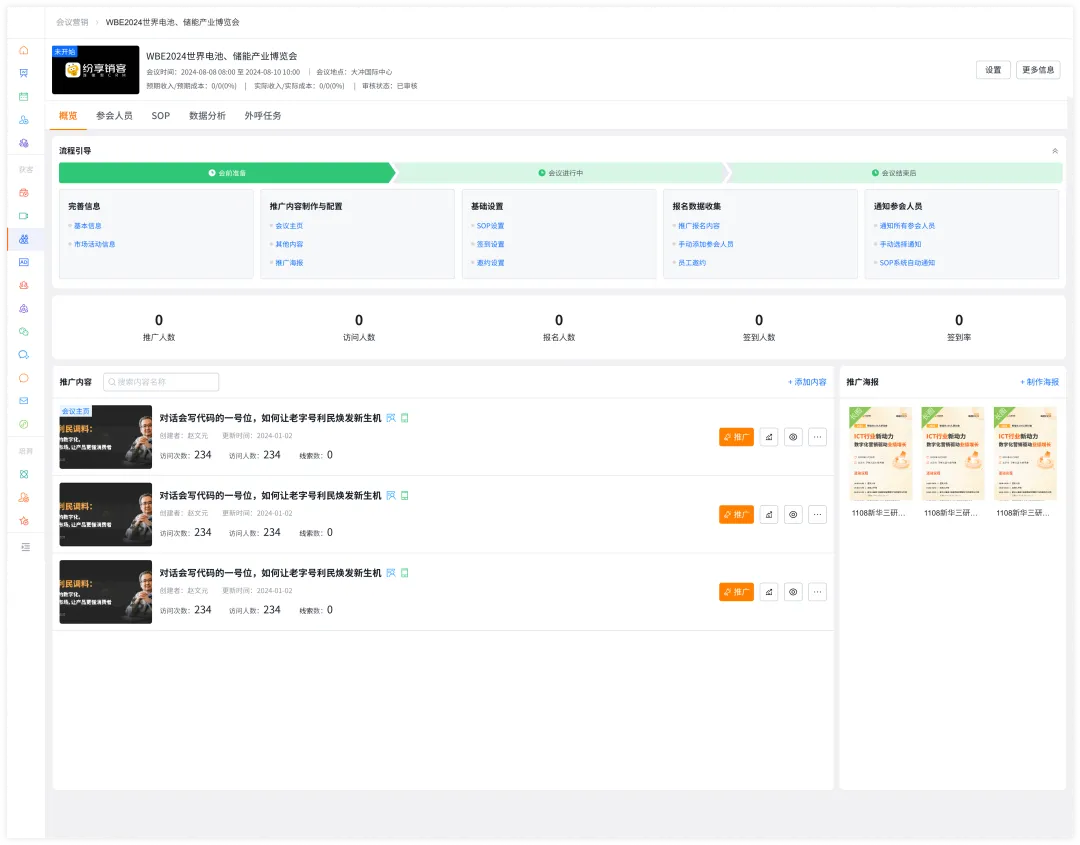Open the orange user-gear sidebar icon
Screen dimensions: 1080x845
(x=23, y=497)
